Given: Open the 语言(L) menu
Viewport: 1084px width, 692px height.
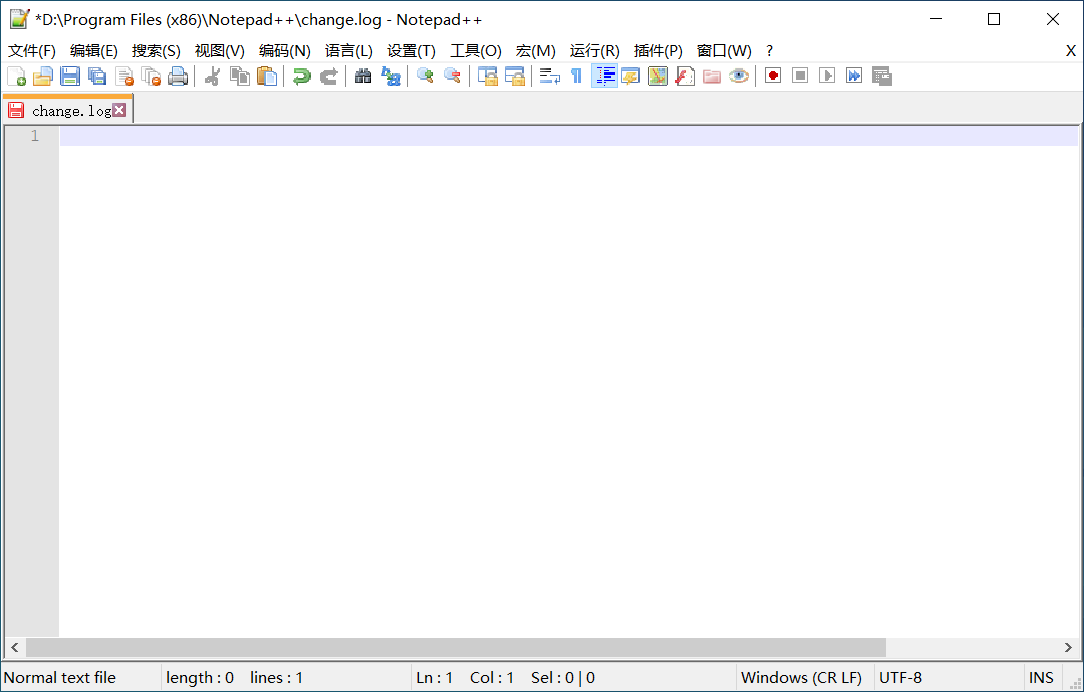Looking at the screenshot, I should coord(348,50).
